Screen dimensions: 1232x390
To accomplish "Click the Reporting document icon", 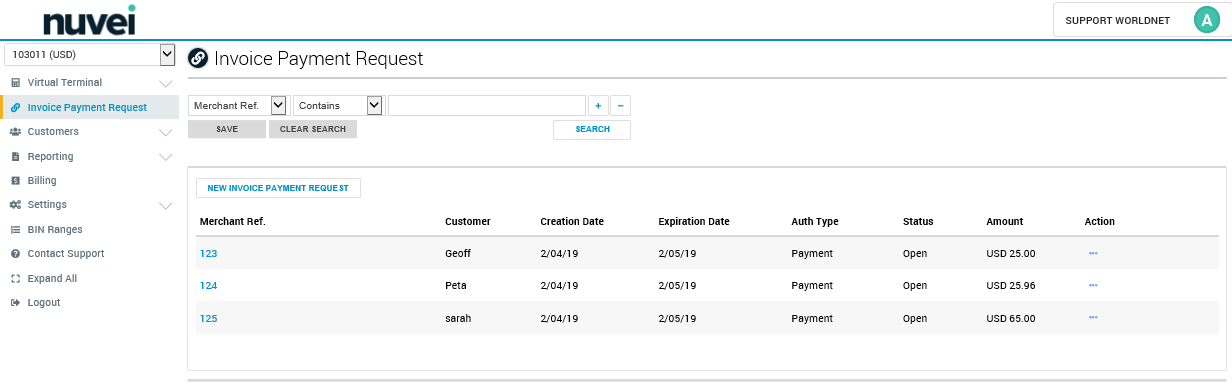I will click(16, 157).
